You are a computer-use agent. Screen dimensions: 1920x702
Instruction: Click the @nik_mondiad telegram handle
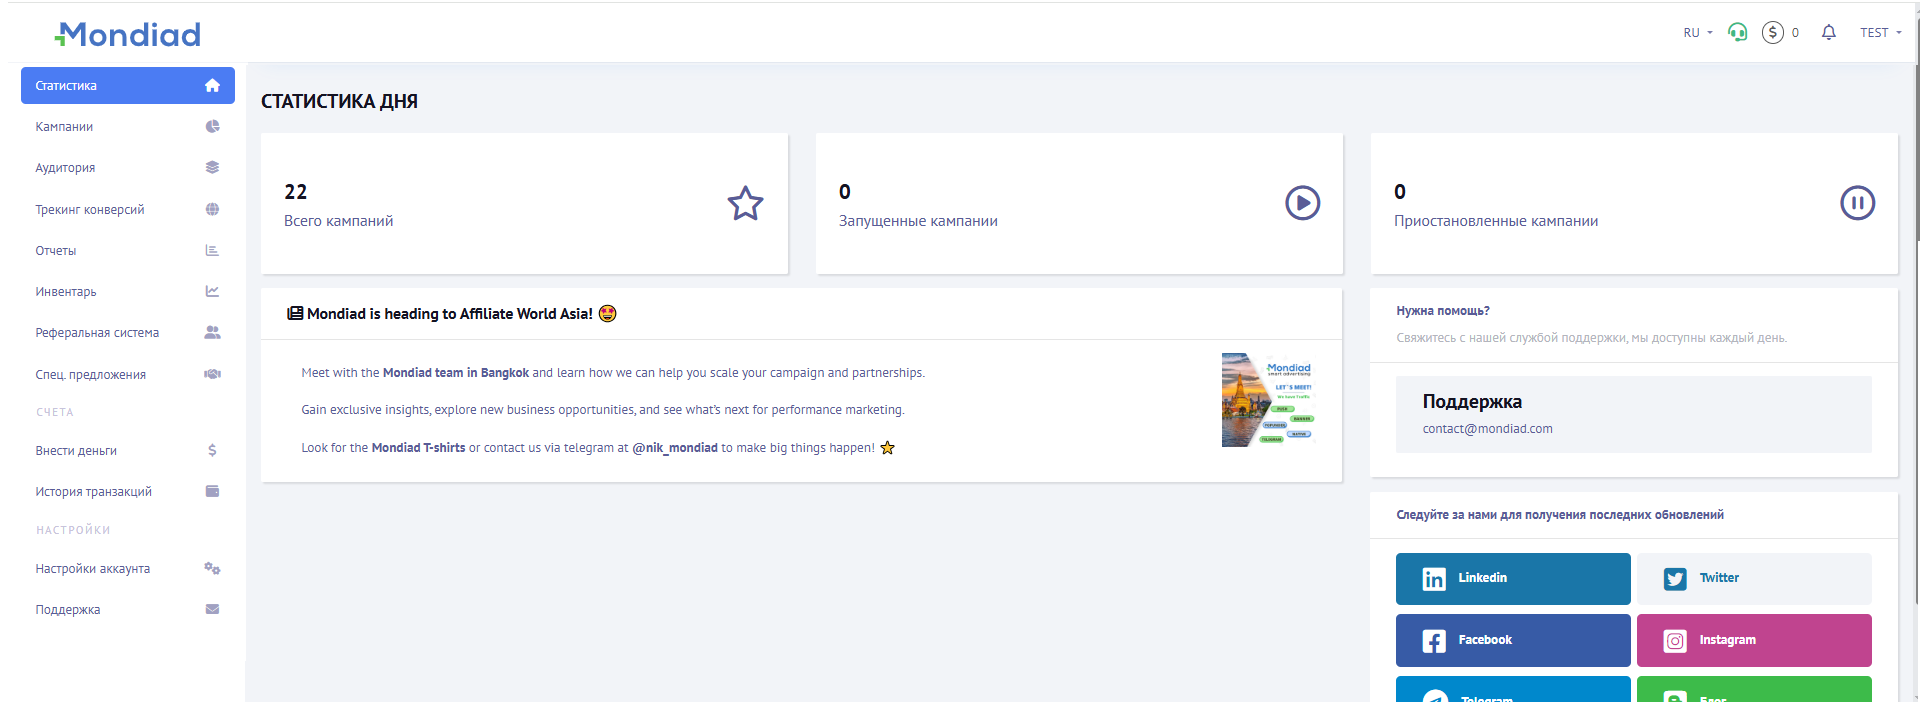[675, 448]
